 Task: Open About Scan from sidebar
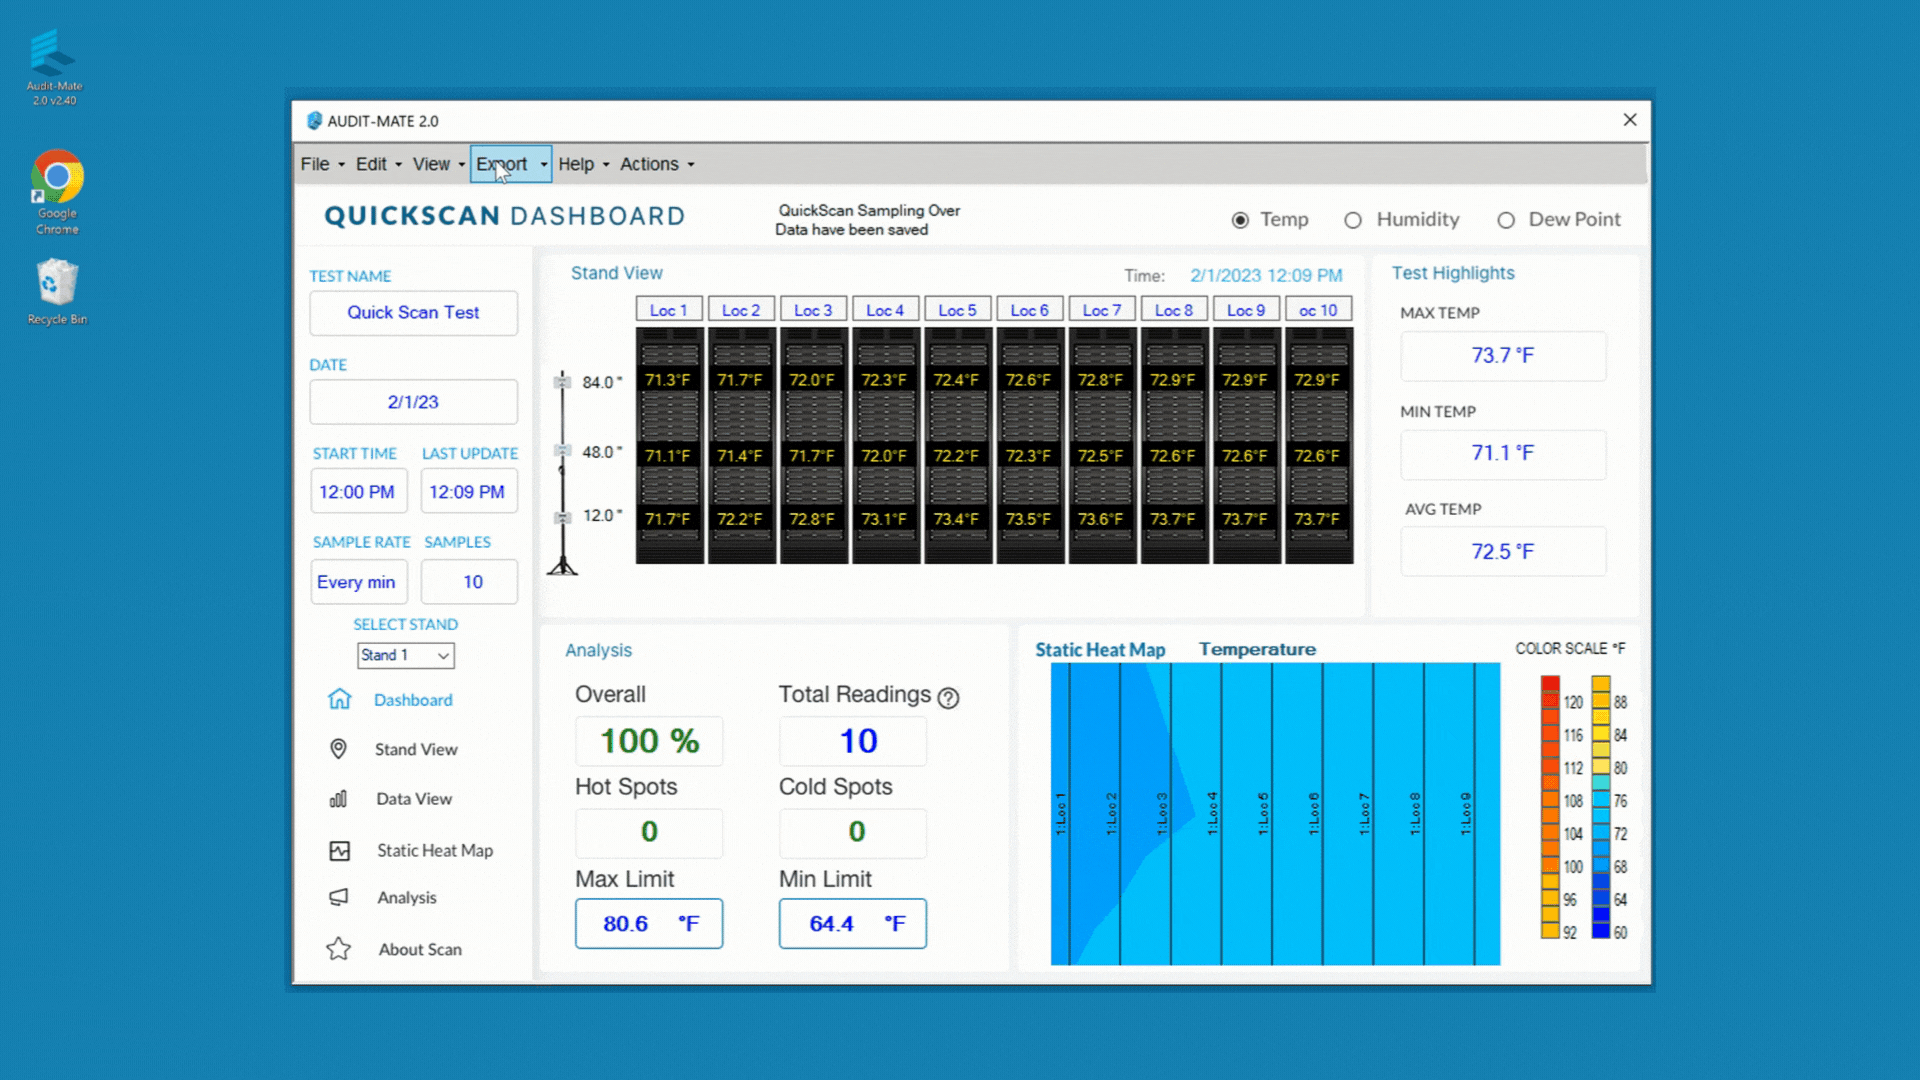420,949
